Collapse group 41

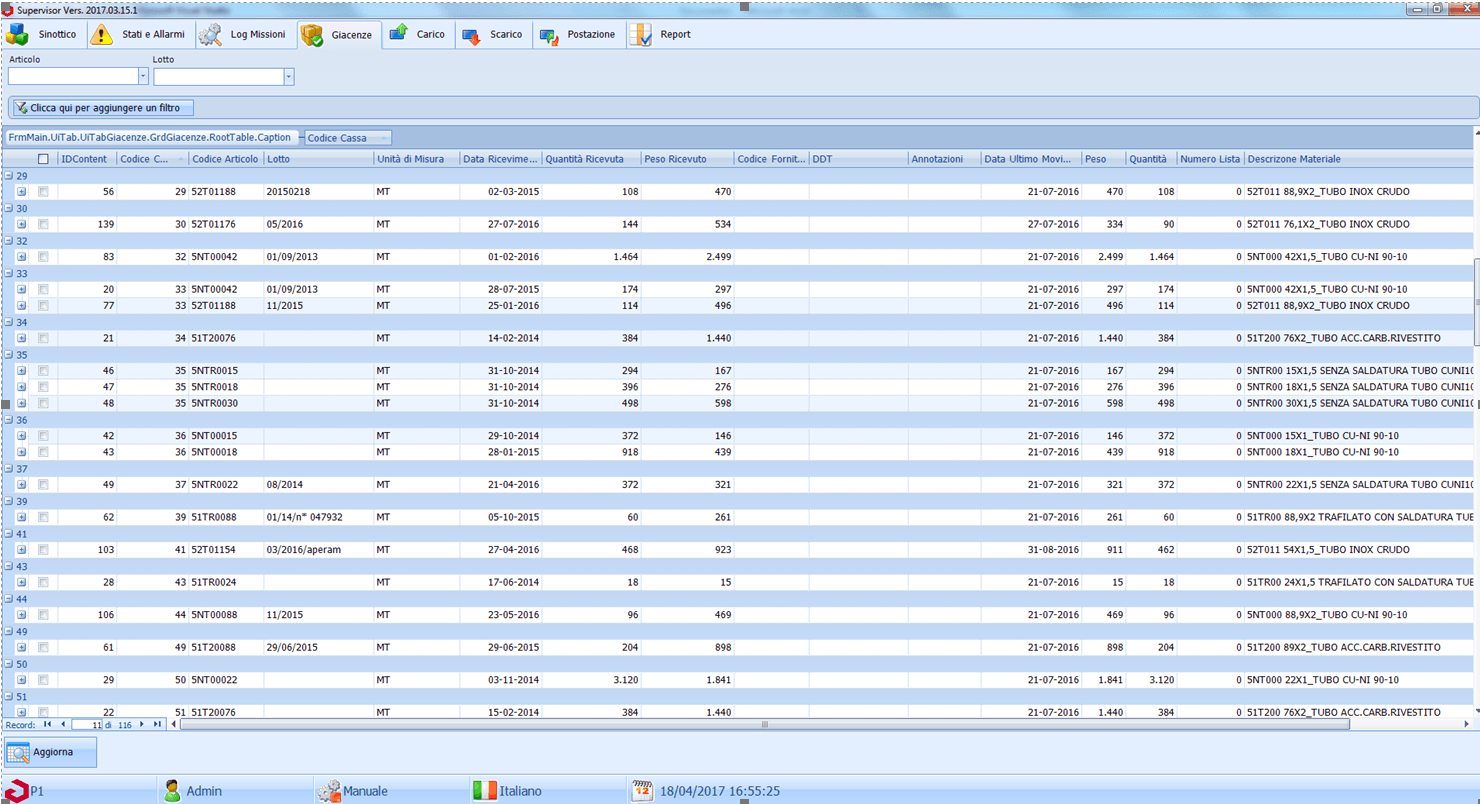[9, 534]
